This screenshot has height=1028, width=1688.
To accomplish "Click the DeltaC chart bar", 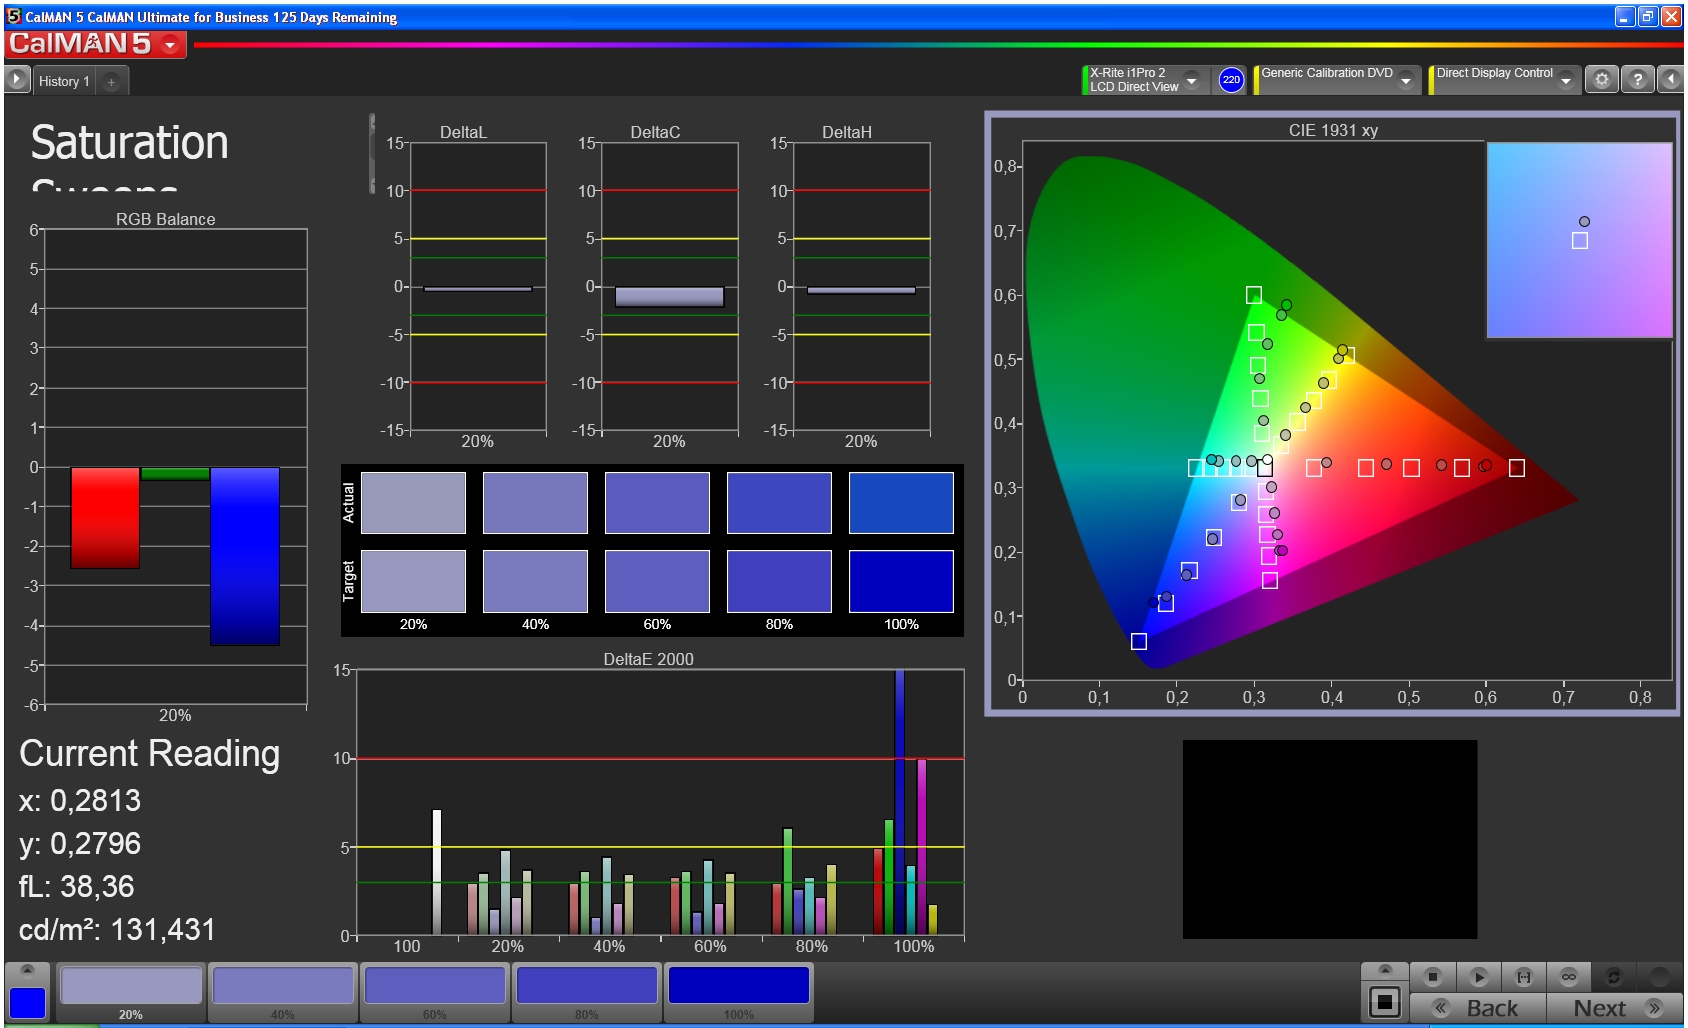I will coord(669,296).
